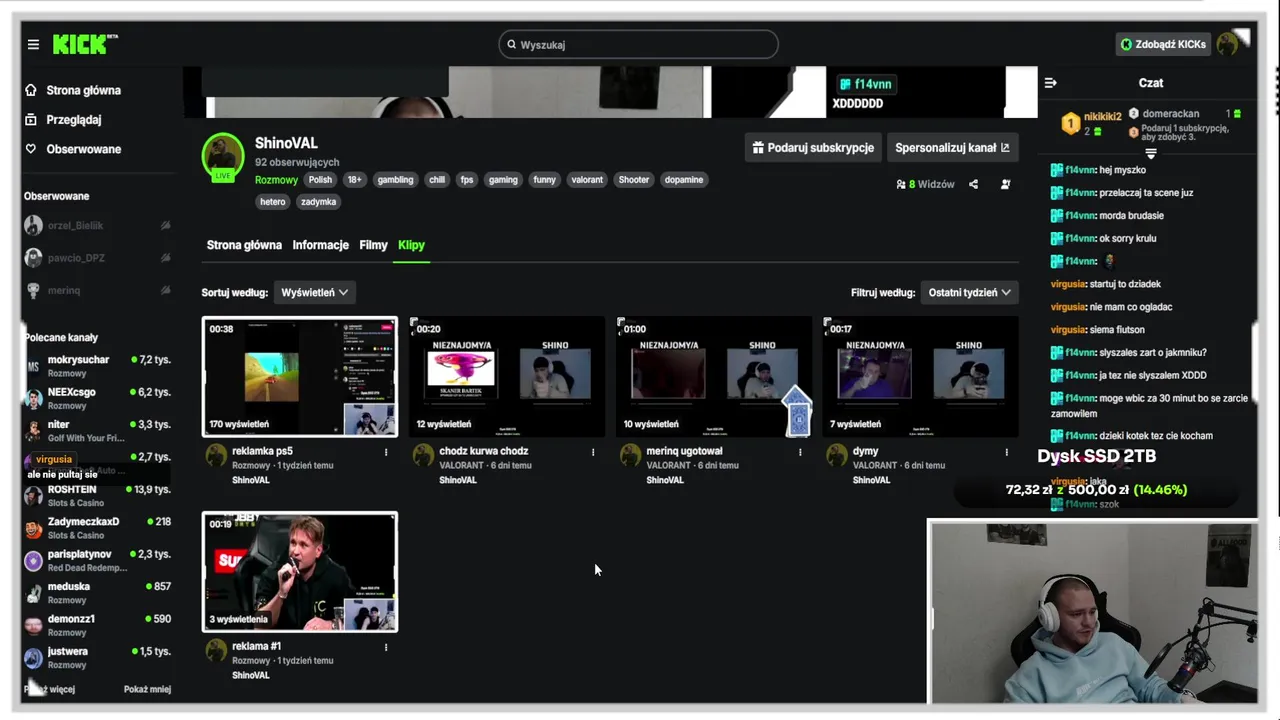Image resolution: width=1280 pixels, height=720 pixels.
Task: Open the options menu for chodz kurwa chodz
Action: (x=593, y=452)
